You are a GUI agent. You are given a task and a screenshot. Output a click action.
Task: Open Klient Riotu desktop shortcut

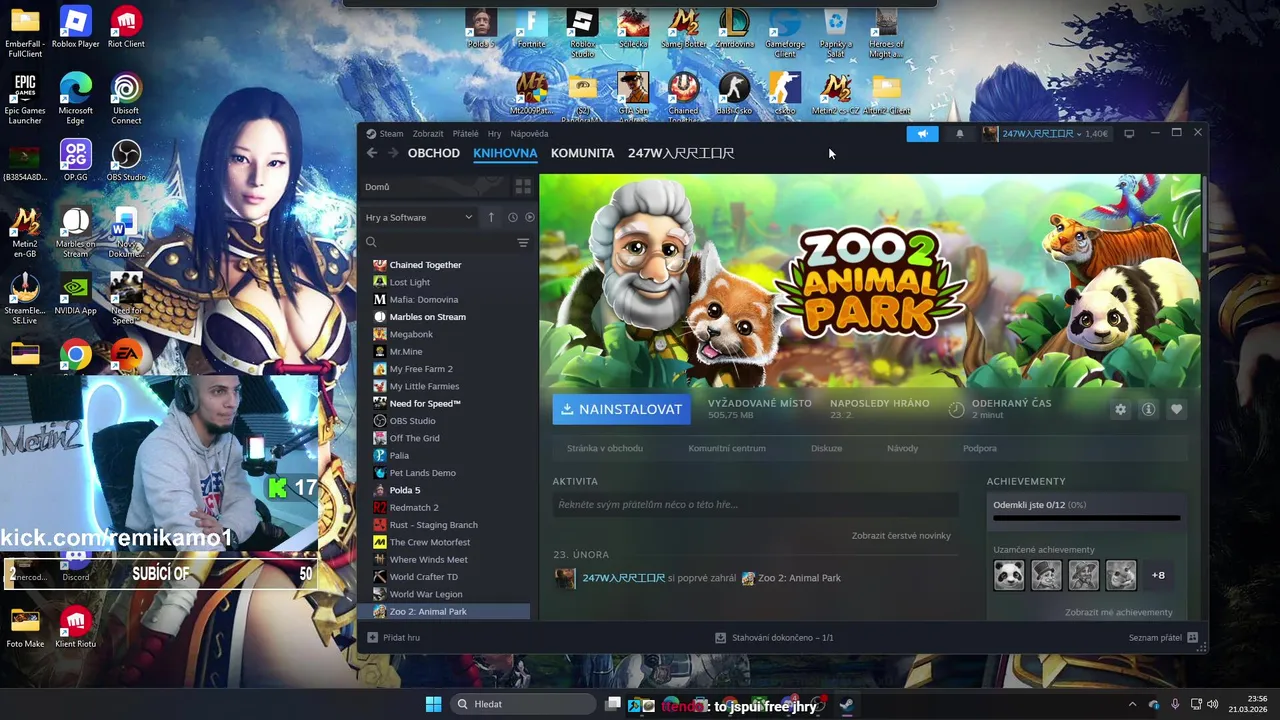pos(76,628)
